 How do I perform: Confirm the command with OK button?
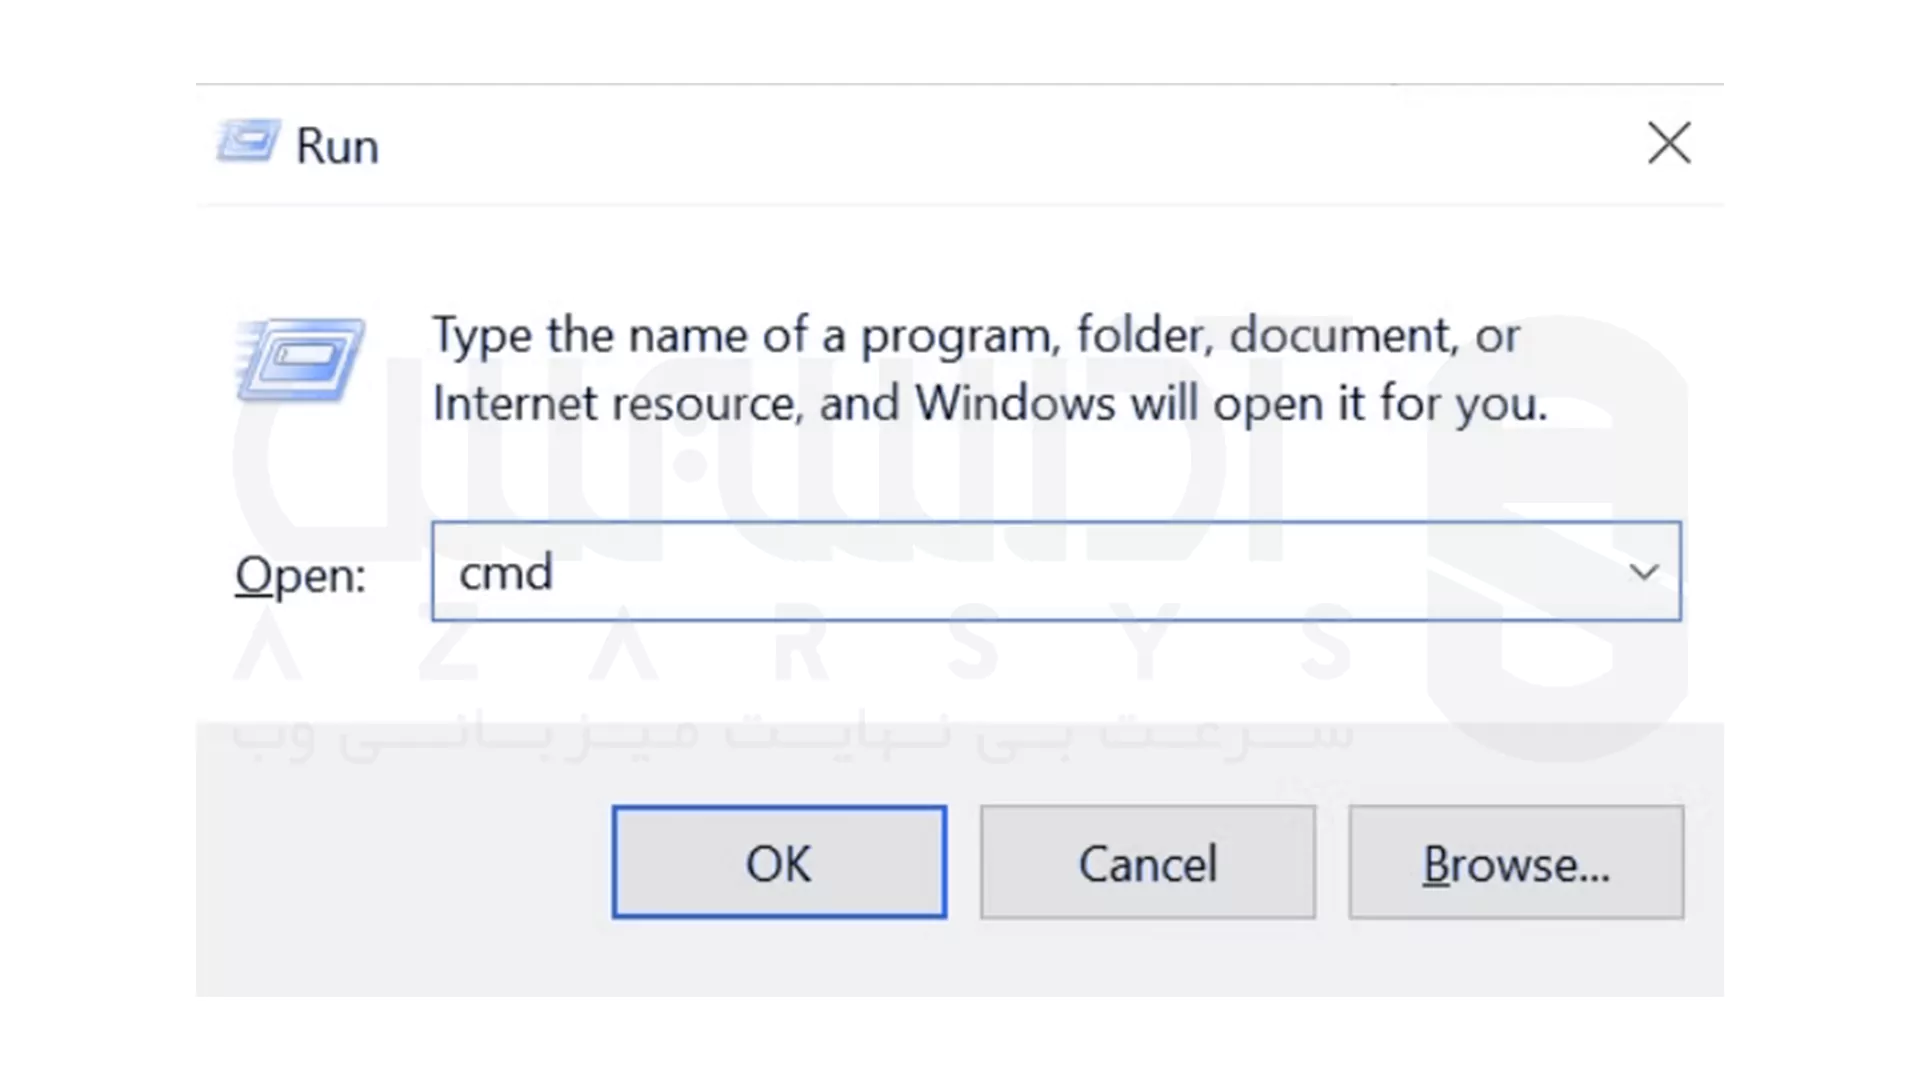point(779,862)
